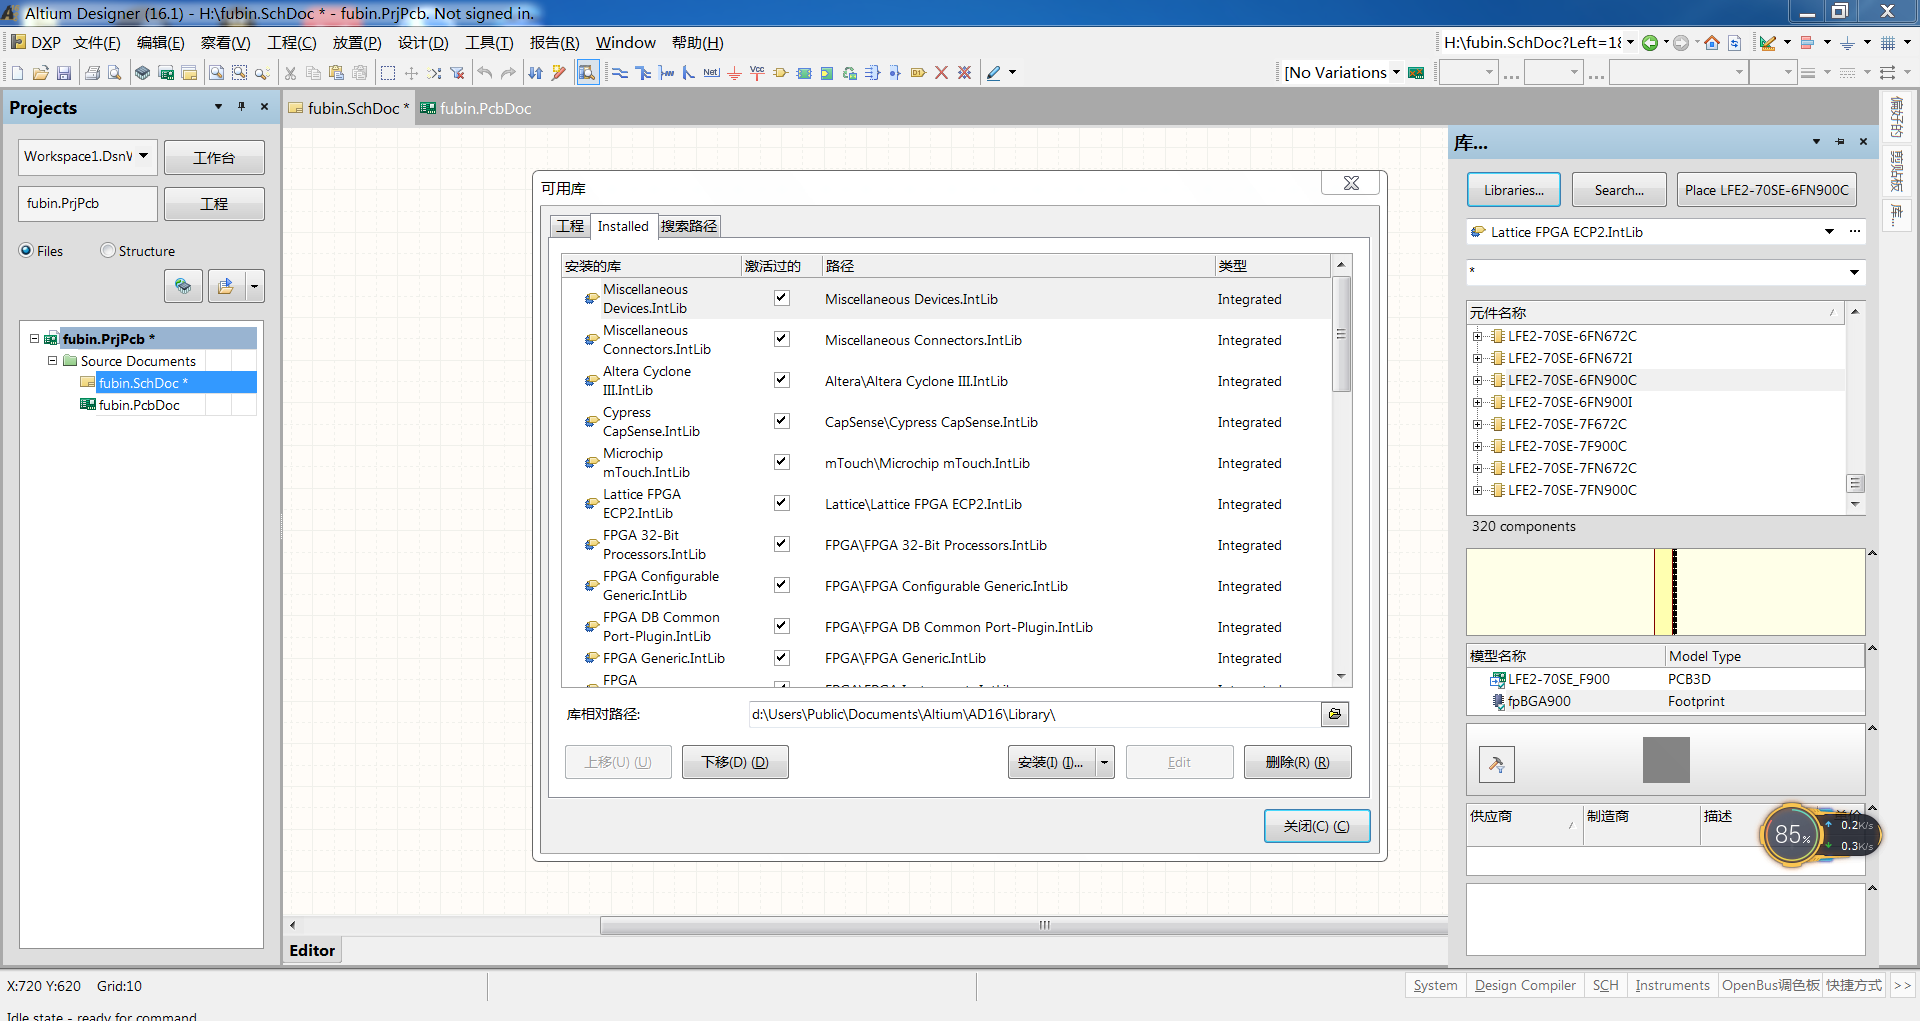This screenshot has width=1920, height=1021.
Task: Click the Search... button in library panel
Action: (1619, 190)
